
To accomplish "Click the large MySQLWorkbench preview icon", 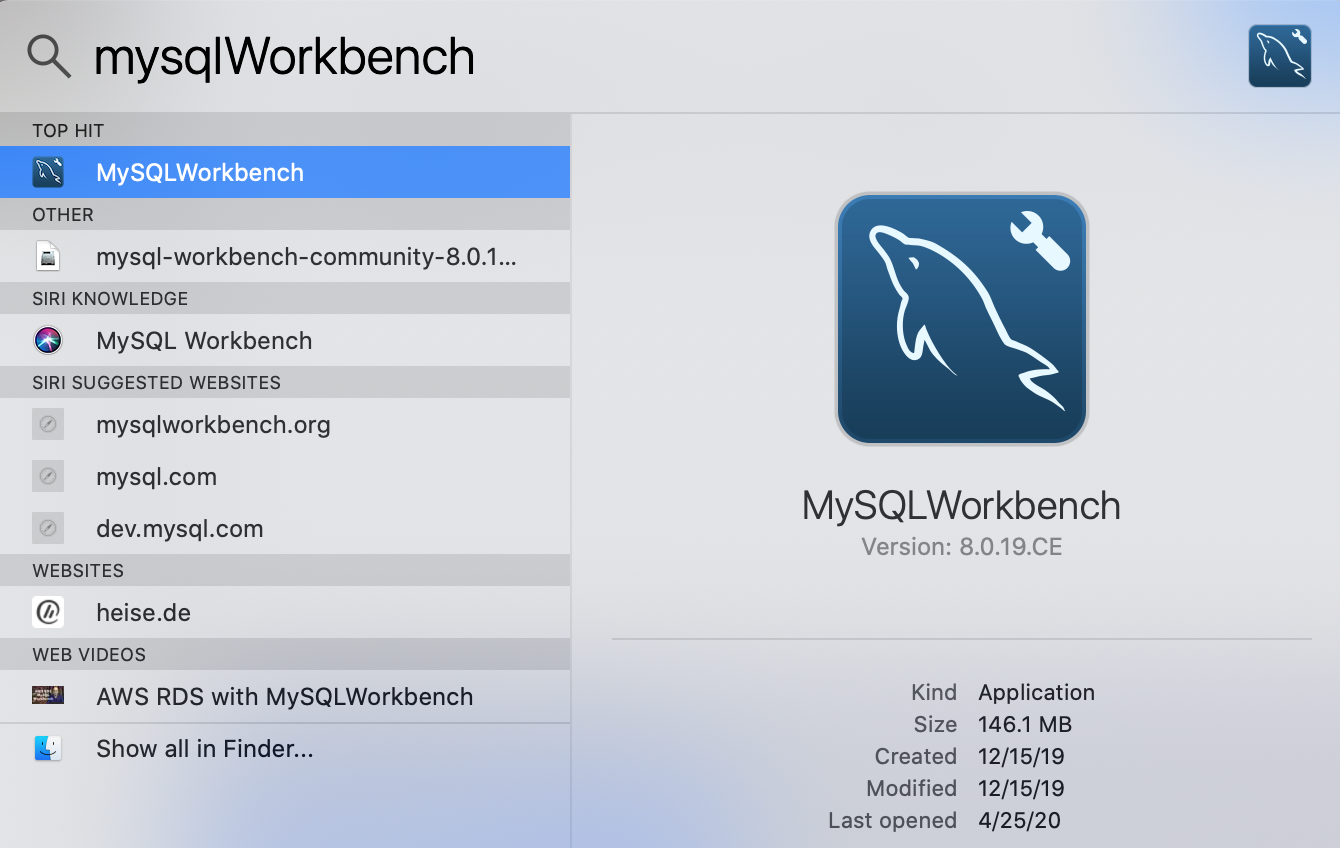I will pos(961,318).
